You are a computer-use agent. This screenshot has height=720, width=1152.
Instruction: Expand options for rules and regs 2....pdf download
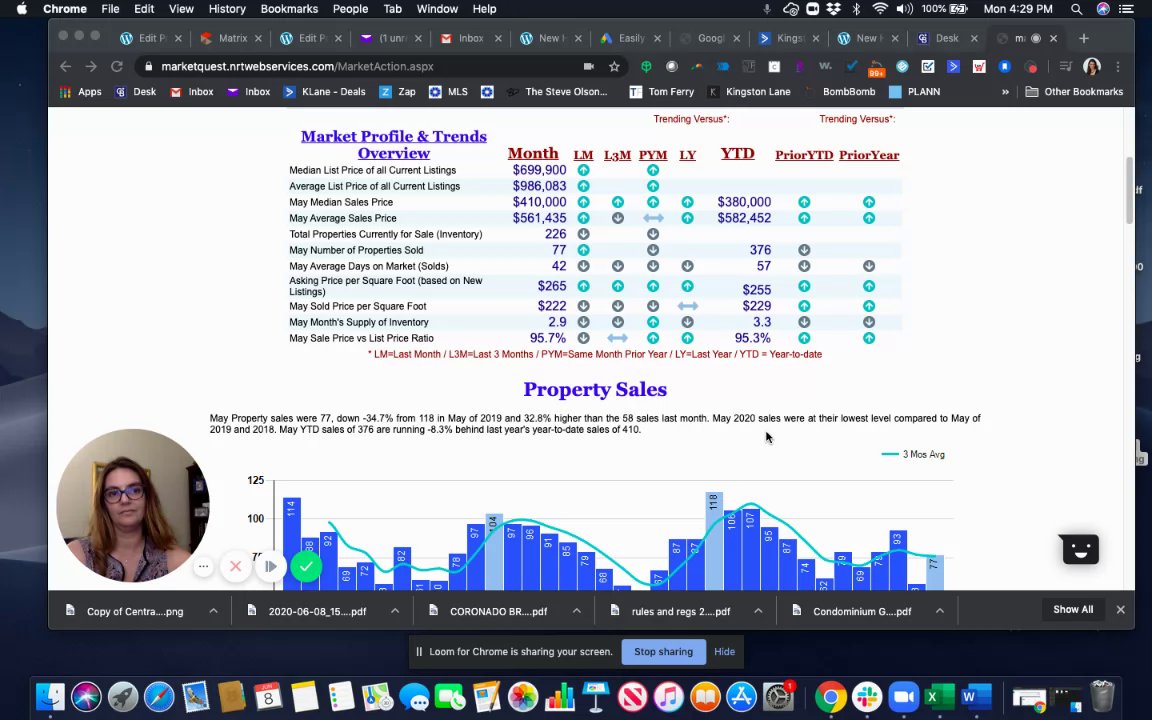click(x=758, y=611)
